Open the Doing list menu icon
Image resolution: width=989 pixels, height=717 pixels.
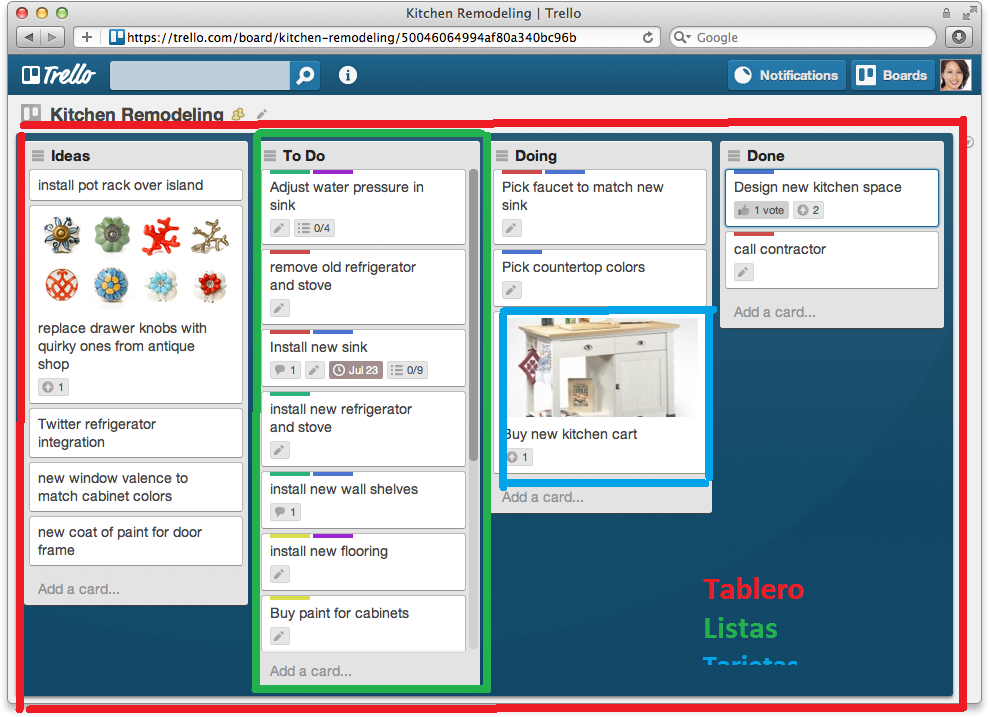(x=502, y=156)
